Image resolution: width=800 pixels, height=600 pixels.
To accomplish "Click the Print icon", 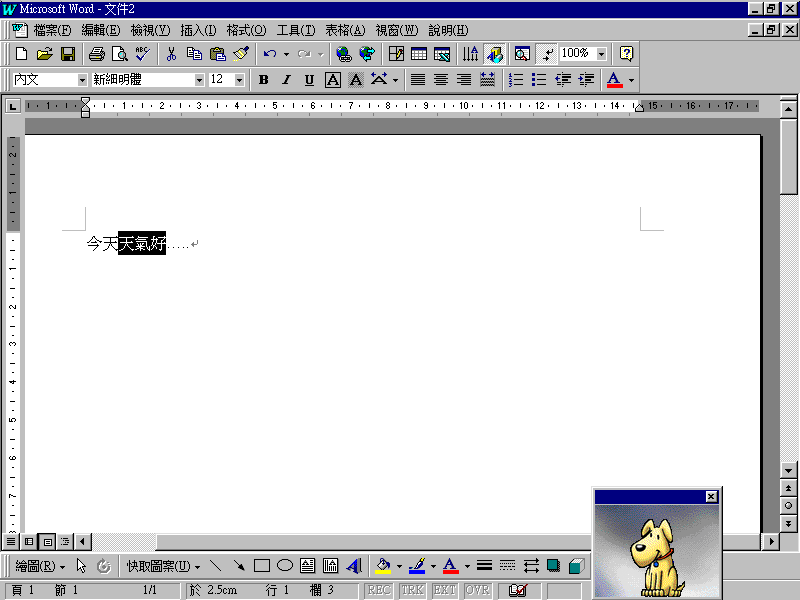I will coord(96,54).
